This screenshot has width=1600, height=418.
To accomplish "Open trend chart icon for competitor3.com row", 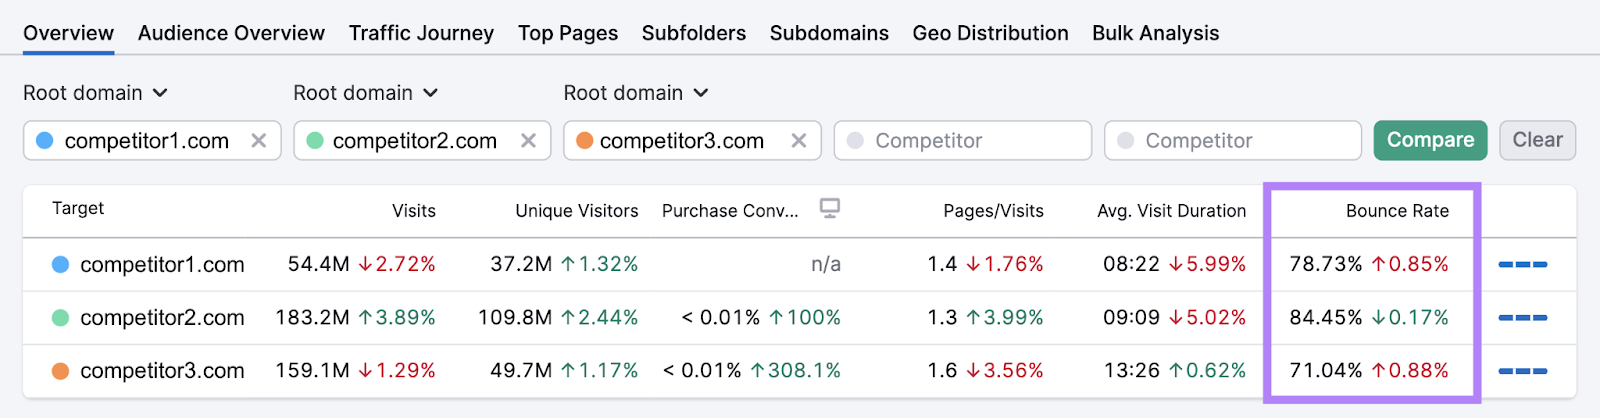I will click(x=1523, y=371).
